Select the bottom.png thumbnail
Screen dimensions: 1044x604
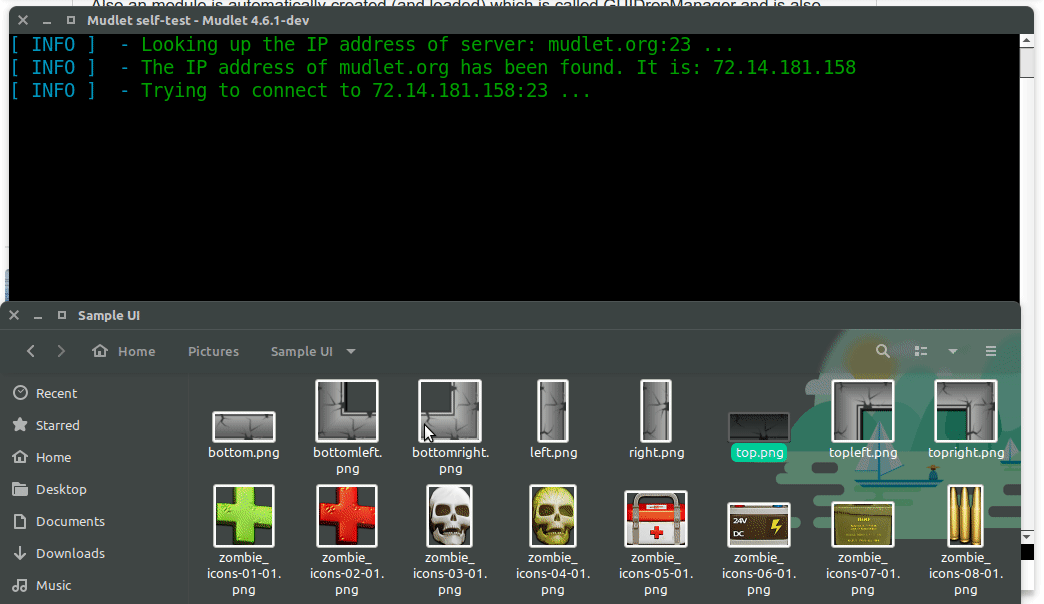(244, 426)
